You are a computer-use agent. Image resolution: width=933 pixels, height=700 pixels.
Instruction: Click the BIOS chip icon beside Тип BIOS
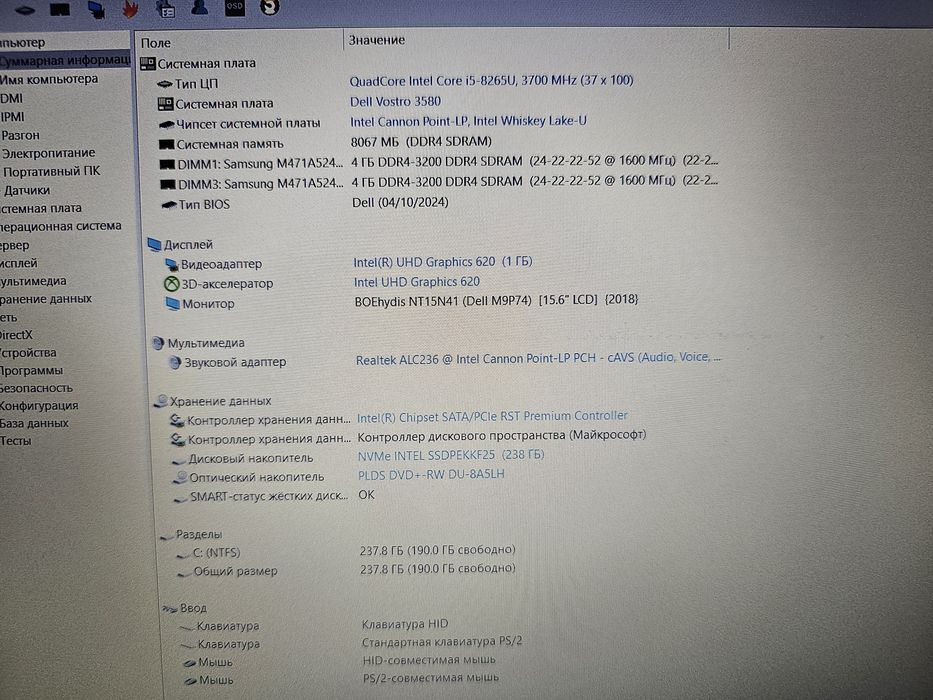(169, 205)
